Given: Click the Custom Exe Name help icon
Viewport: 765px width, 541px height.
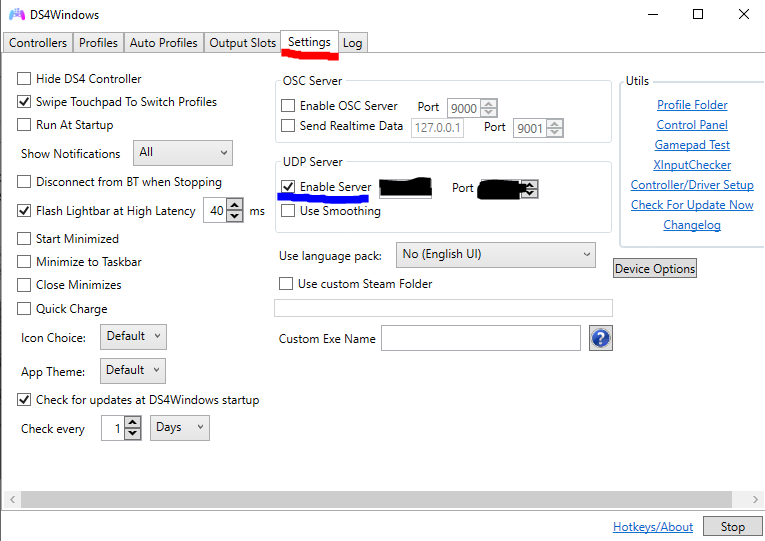Looking at the screenshot, I should click(601, 338).
